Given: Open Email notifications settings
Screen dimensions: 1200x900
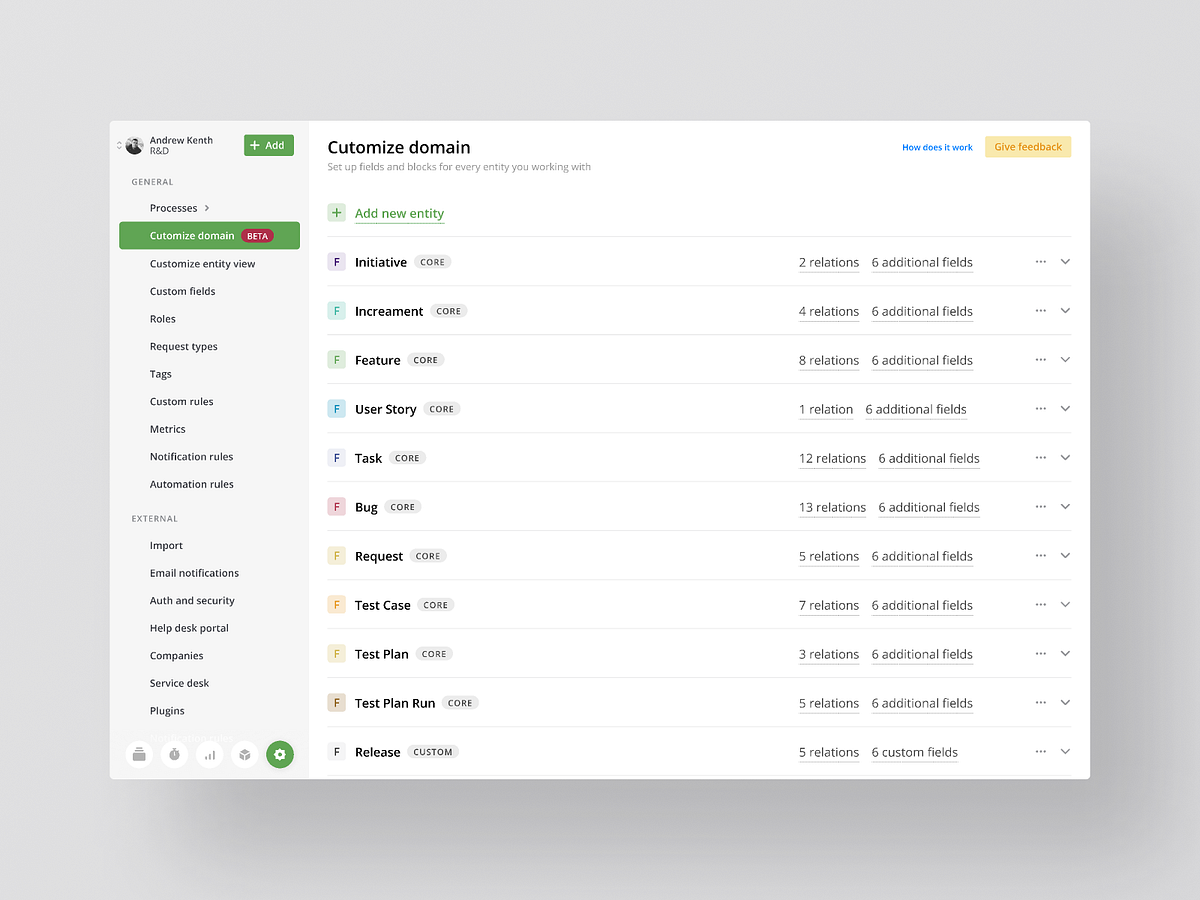Looking at the screenshot, I should click(x=194, y=573).
